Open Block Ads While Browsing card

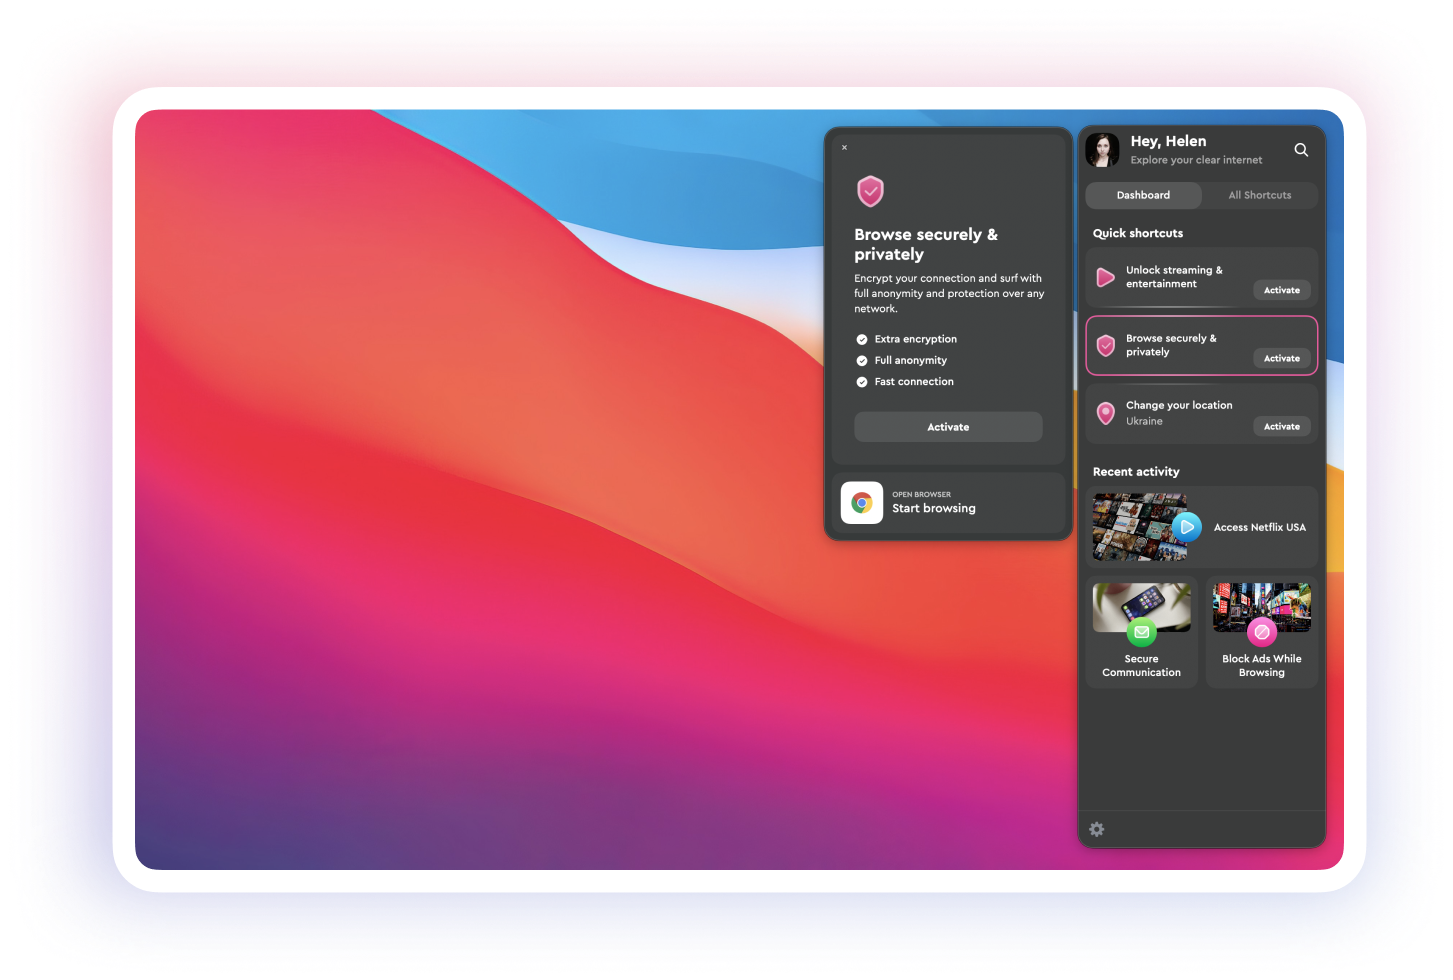(1262, 631)
